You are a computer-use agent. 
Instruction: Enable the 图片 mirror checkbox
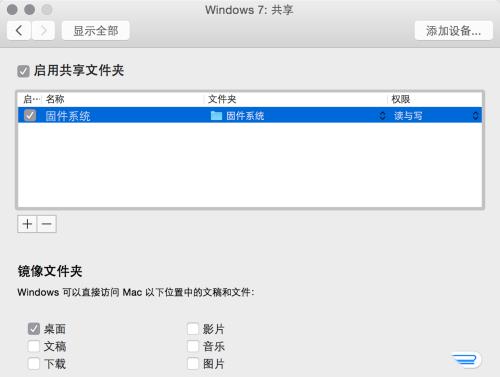click(193, 364)
